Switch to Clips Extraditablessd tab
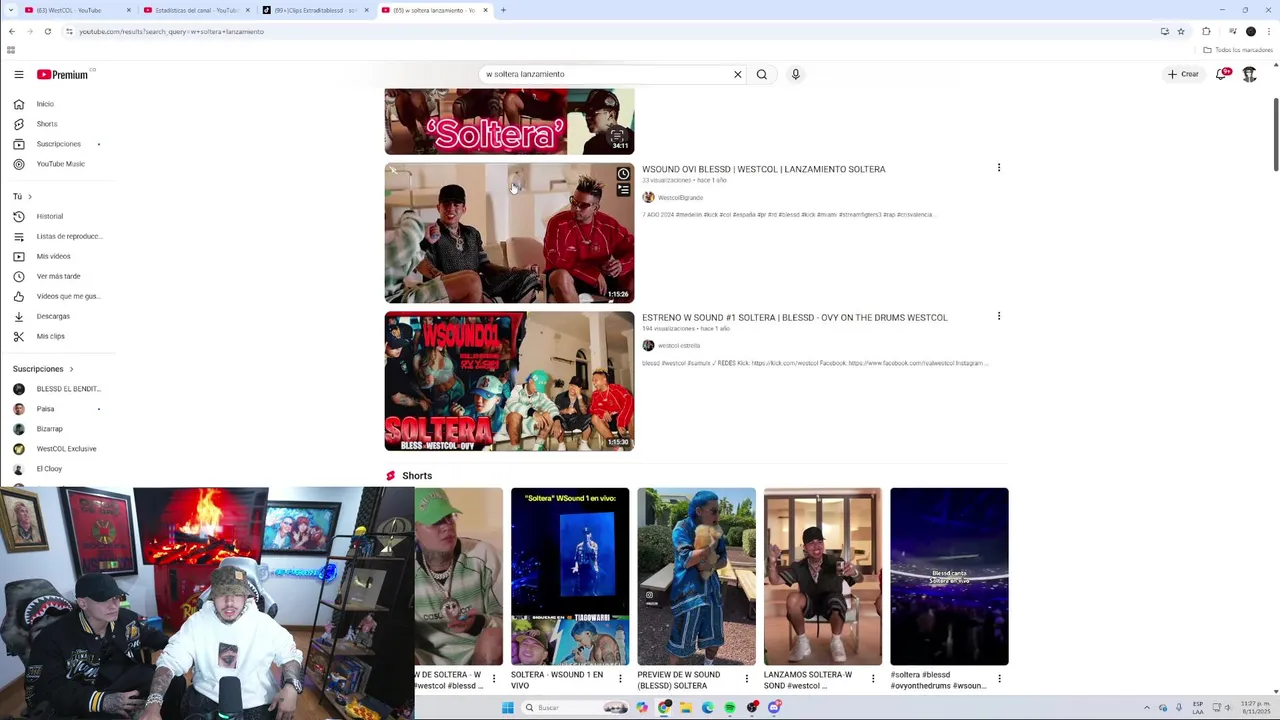 315,10
